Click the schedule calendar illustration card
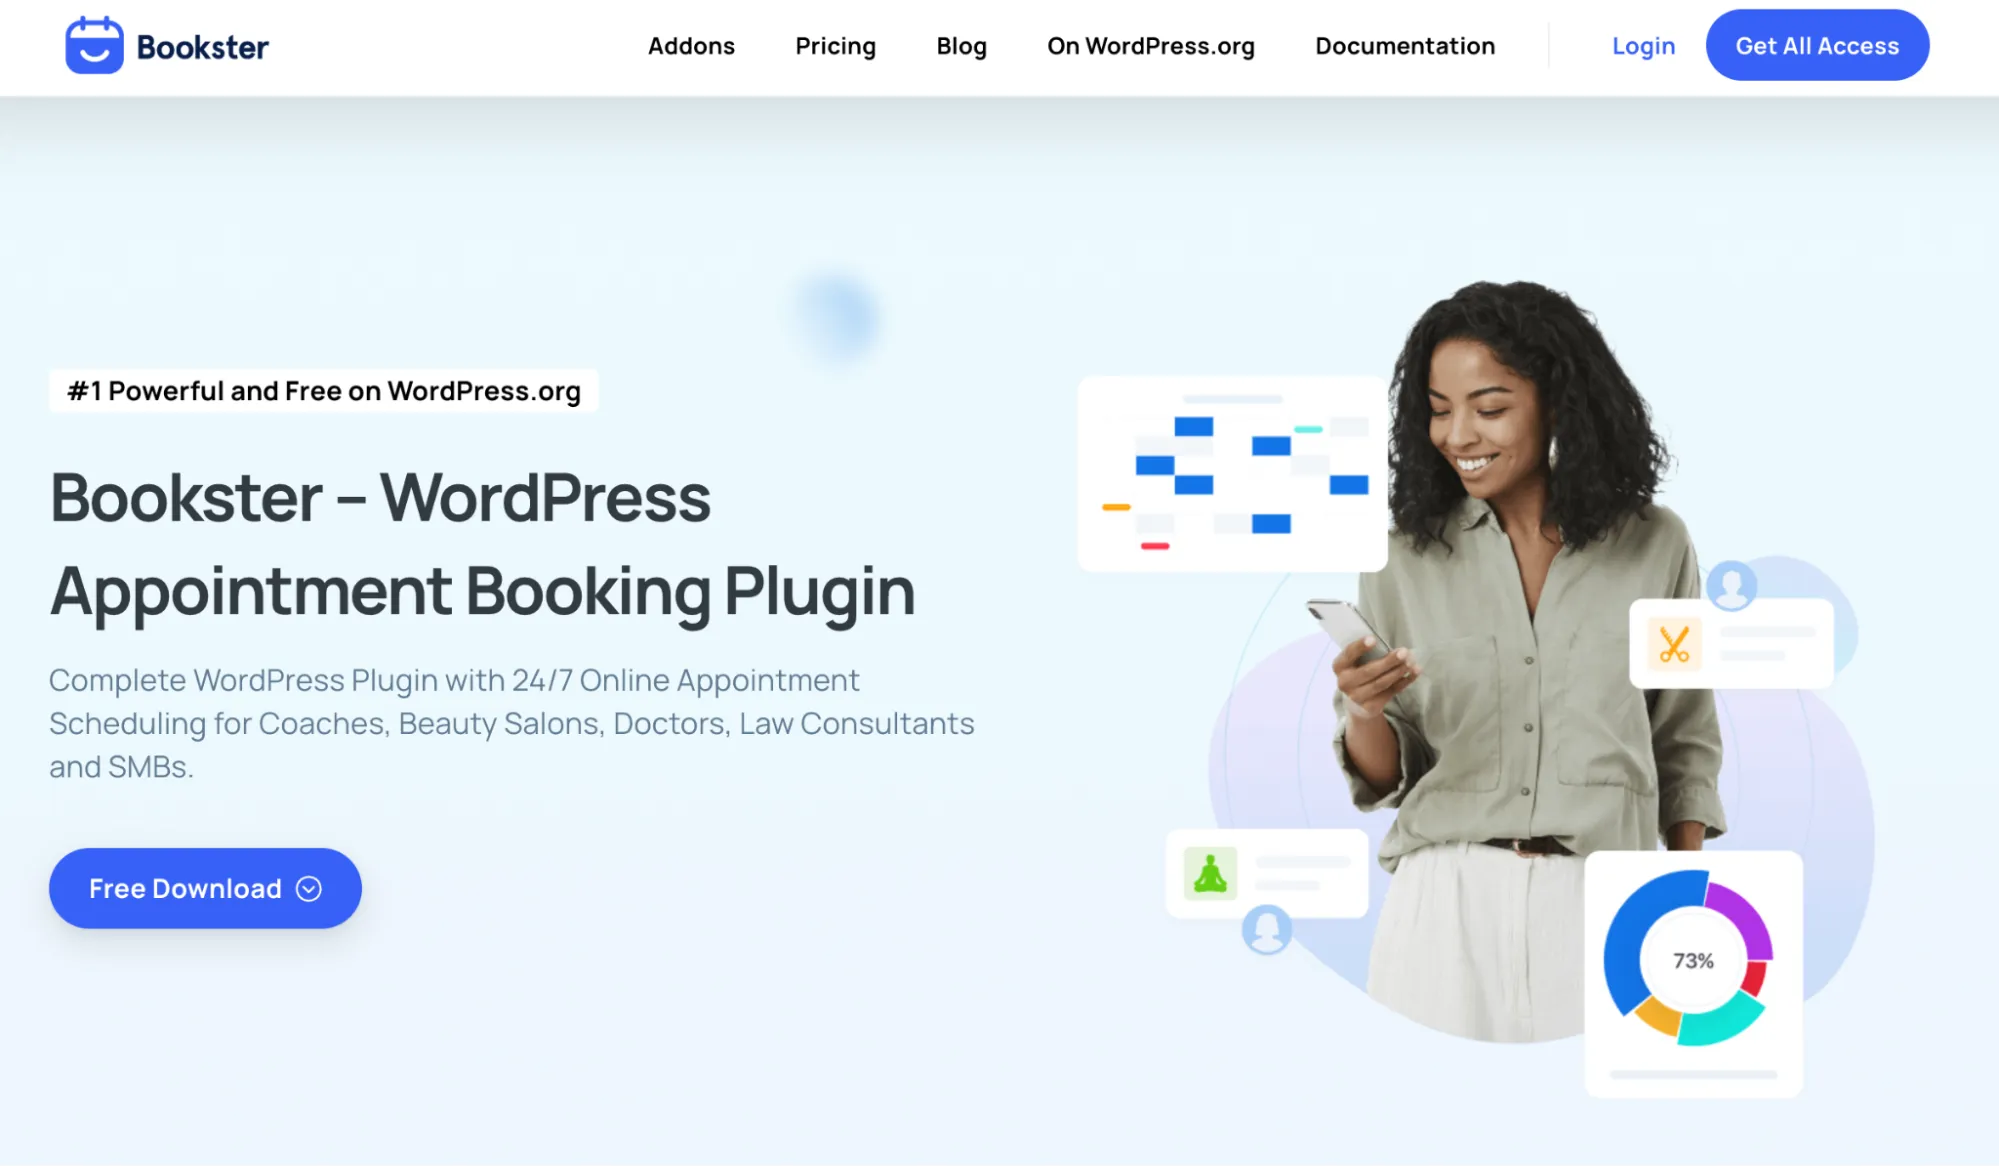 coord(1232,474)
